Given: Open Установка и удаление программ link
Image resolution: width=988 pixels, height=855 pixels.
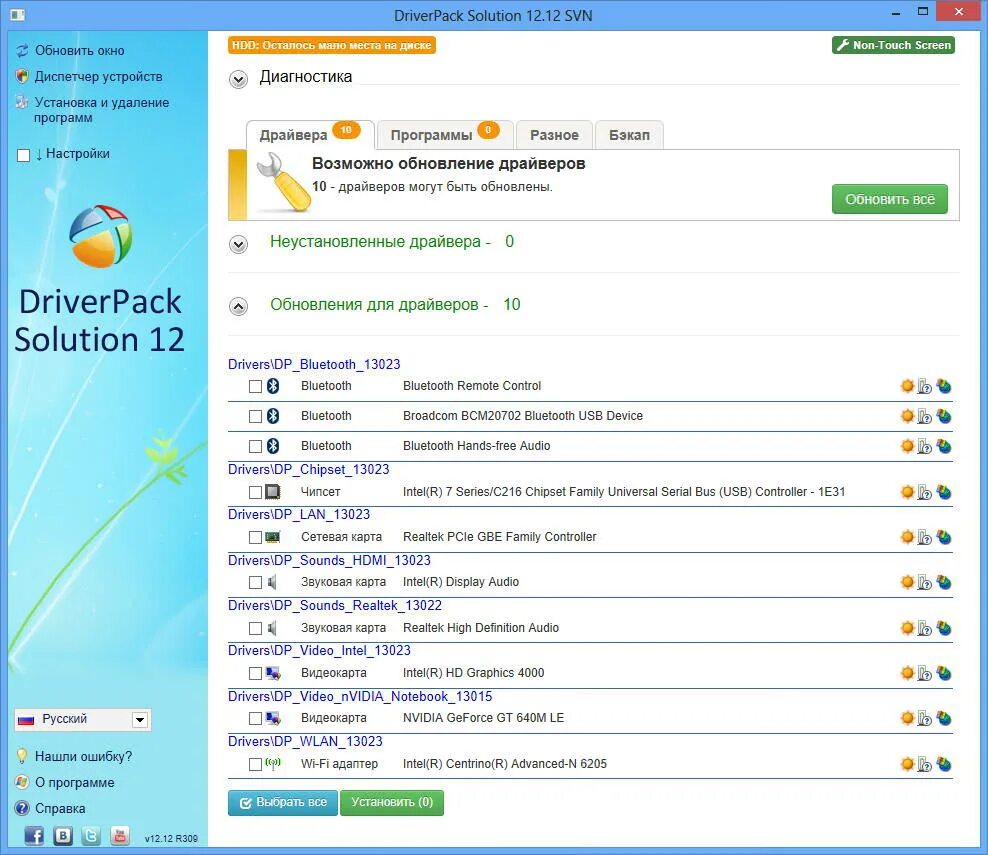Looking at the screenshot, I should (101, 110).
